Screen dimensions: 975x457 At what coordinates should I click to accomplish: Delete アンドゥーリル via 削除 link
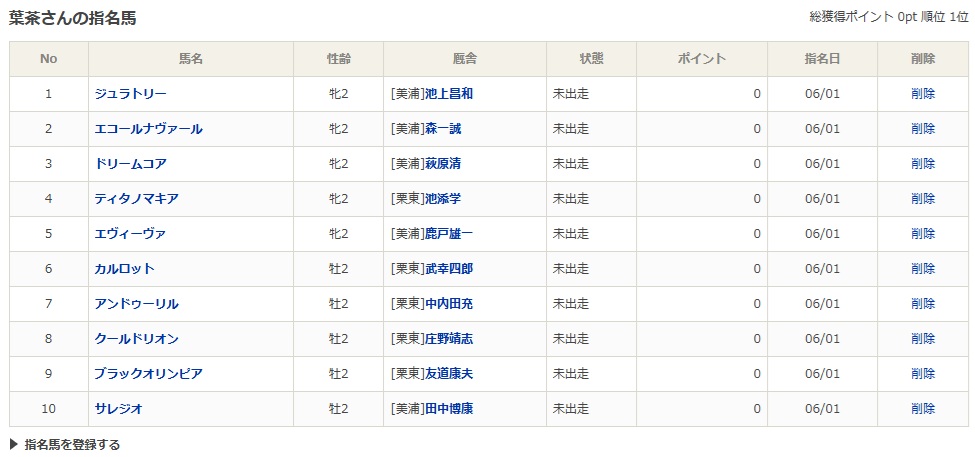923,304
